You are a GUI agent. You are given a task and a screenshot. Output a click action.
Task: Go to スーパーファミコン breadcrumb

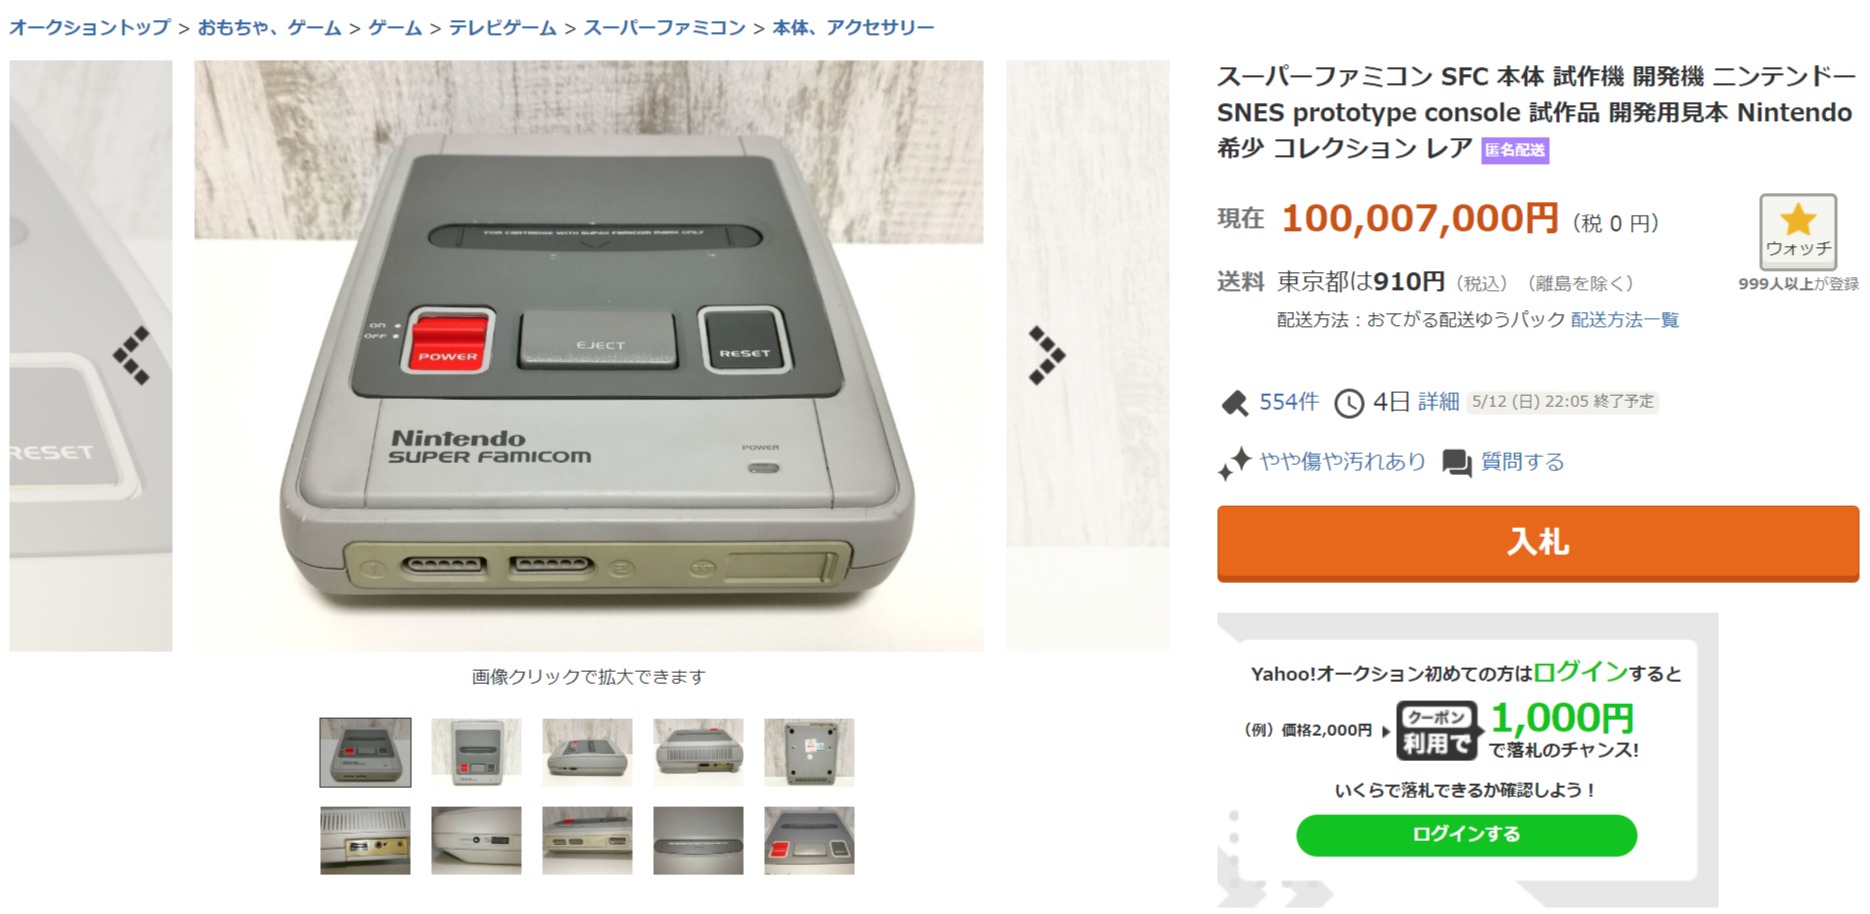tap(665, 27)
